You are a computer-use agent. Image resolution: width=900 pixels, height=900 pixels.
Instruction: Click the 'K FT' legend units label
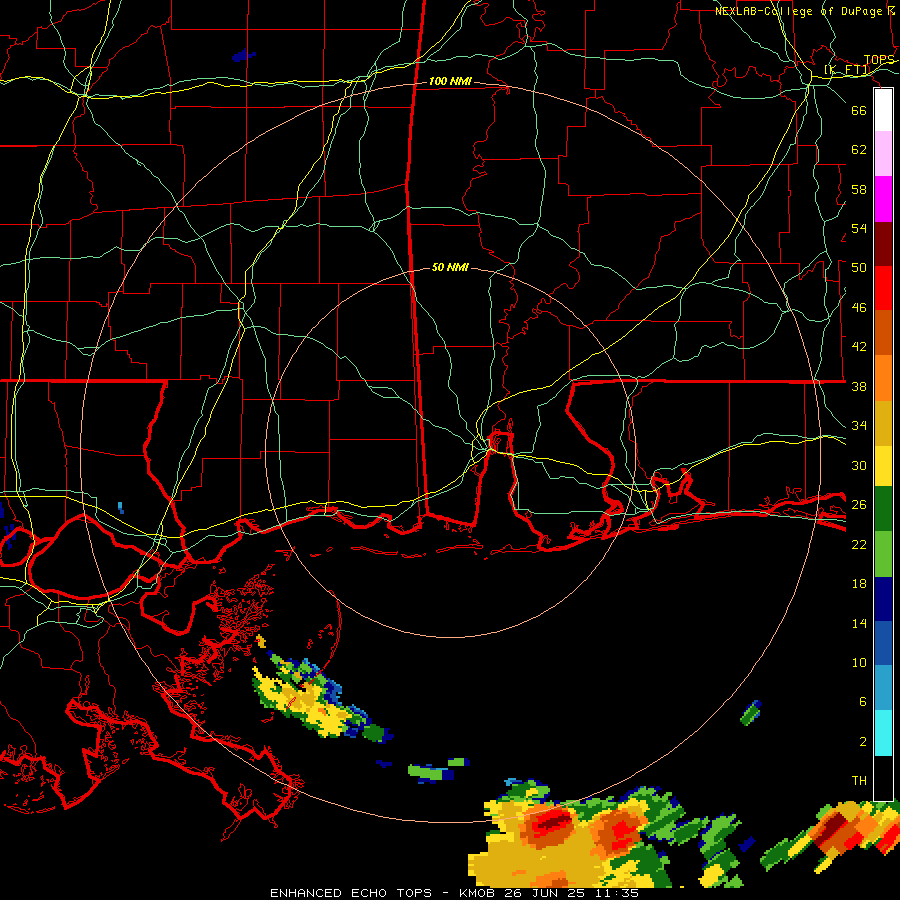click(847, 70)
